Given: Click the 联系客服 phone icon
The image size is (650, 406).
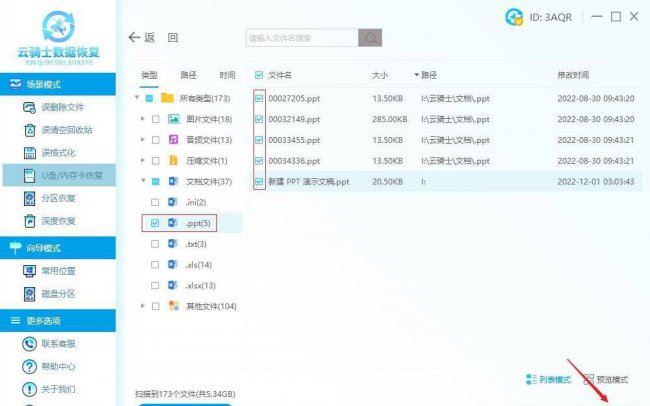Looking at the screenshot, I should (29, 344).
